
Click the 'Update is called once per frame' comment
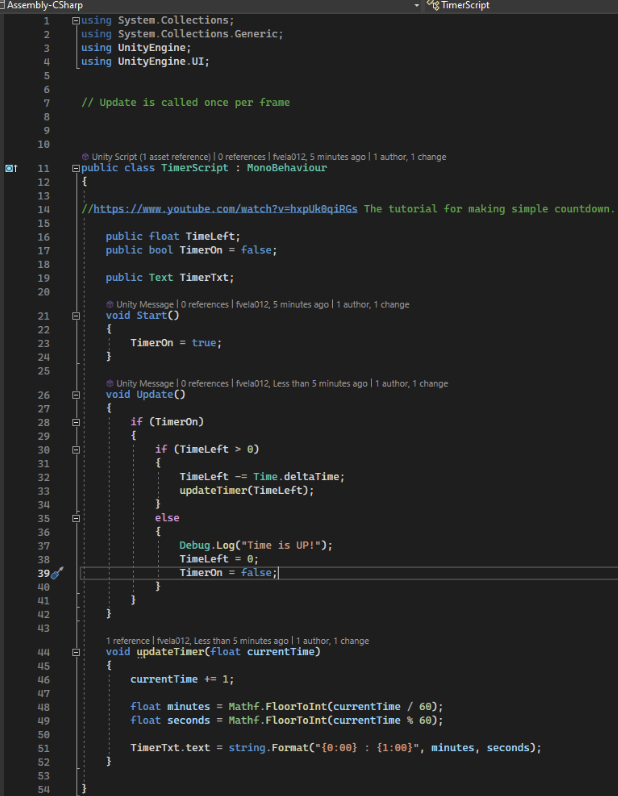pos(185,103)
